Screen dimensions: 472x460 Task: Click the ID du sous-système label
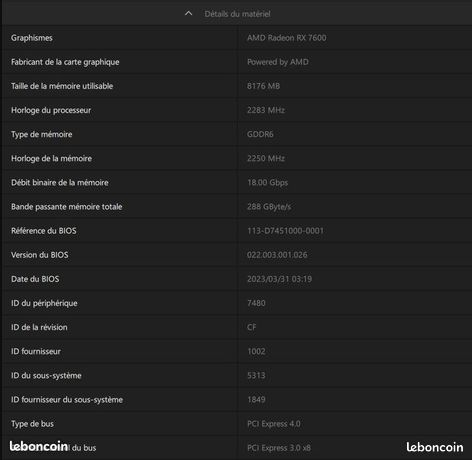46,375
